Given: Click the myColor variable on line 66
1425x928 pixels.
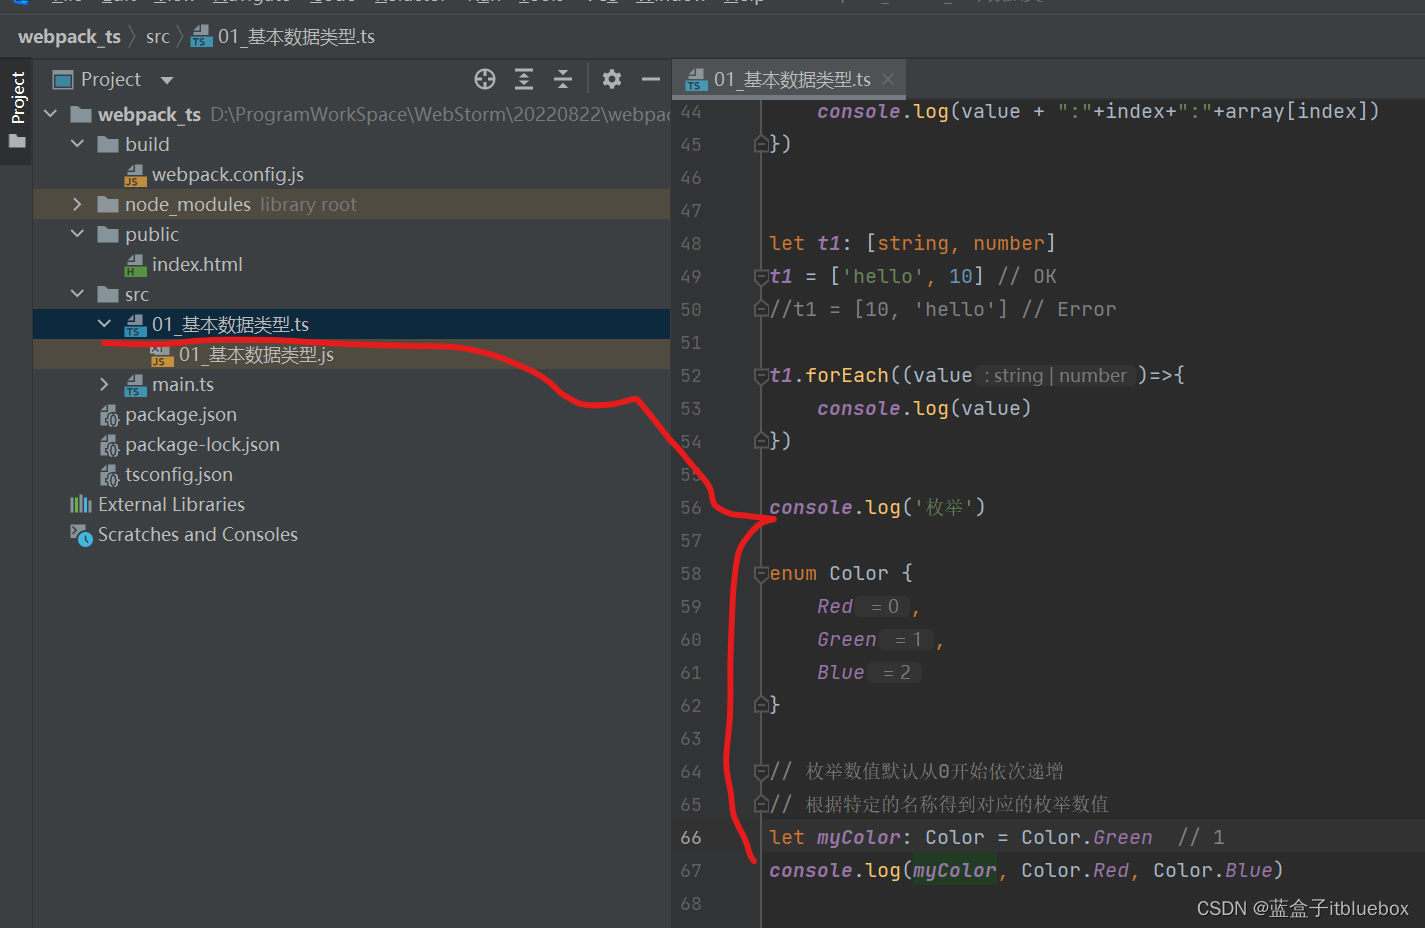Looking at the screenshot, I should [x=859, y=838].
